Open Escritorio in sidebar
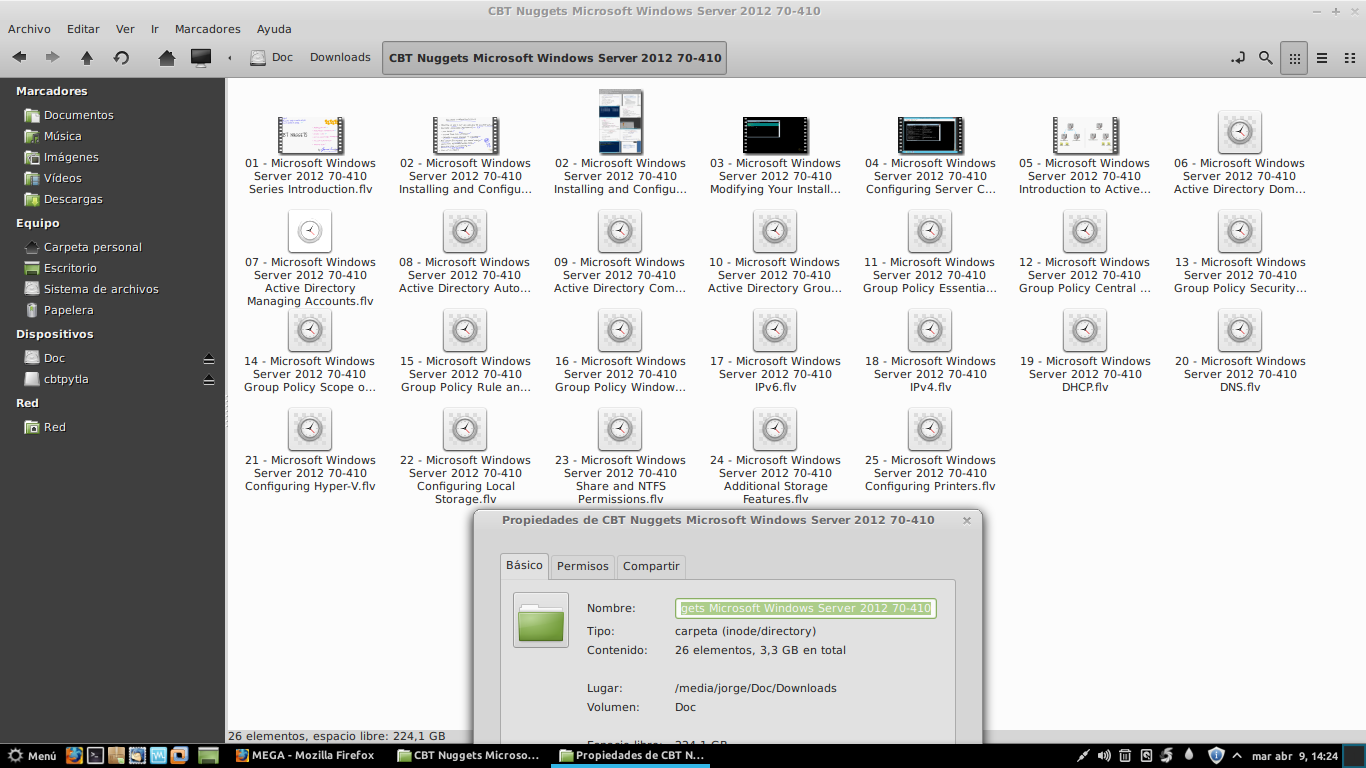The width and height of the screenshot is (1366, 768). pyautogui.click(x=70, y=268)
